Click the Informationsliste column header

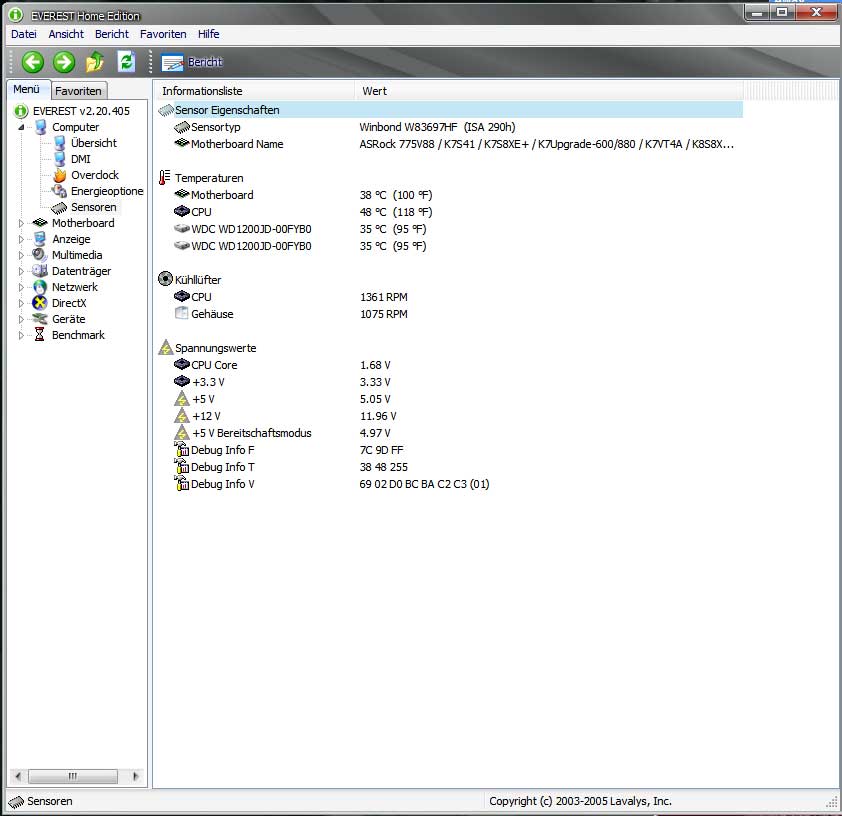(255, 91)
